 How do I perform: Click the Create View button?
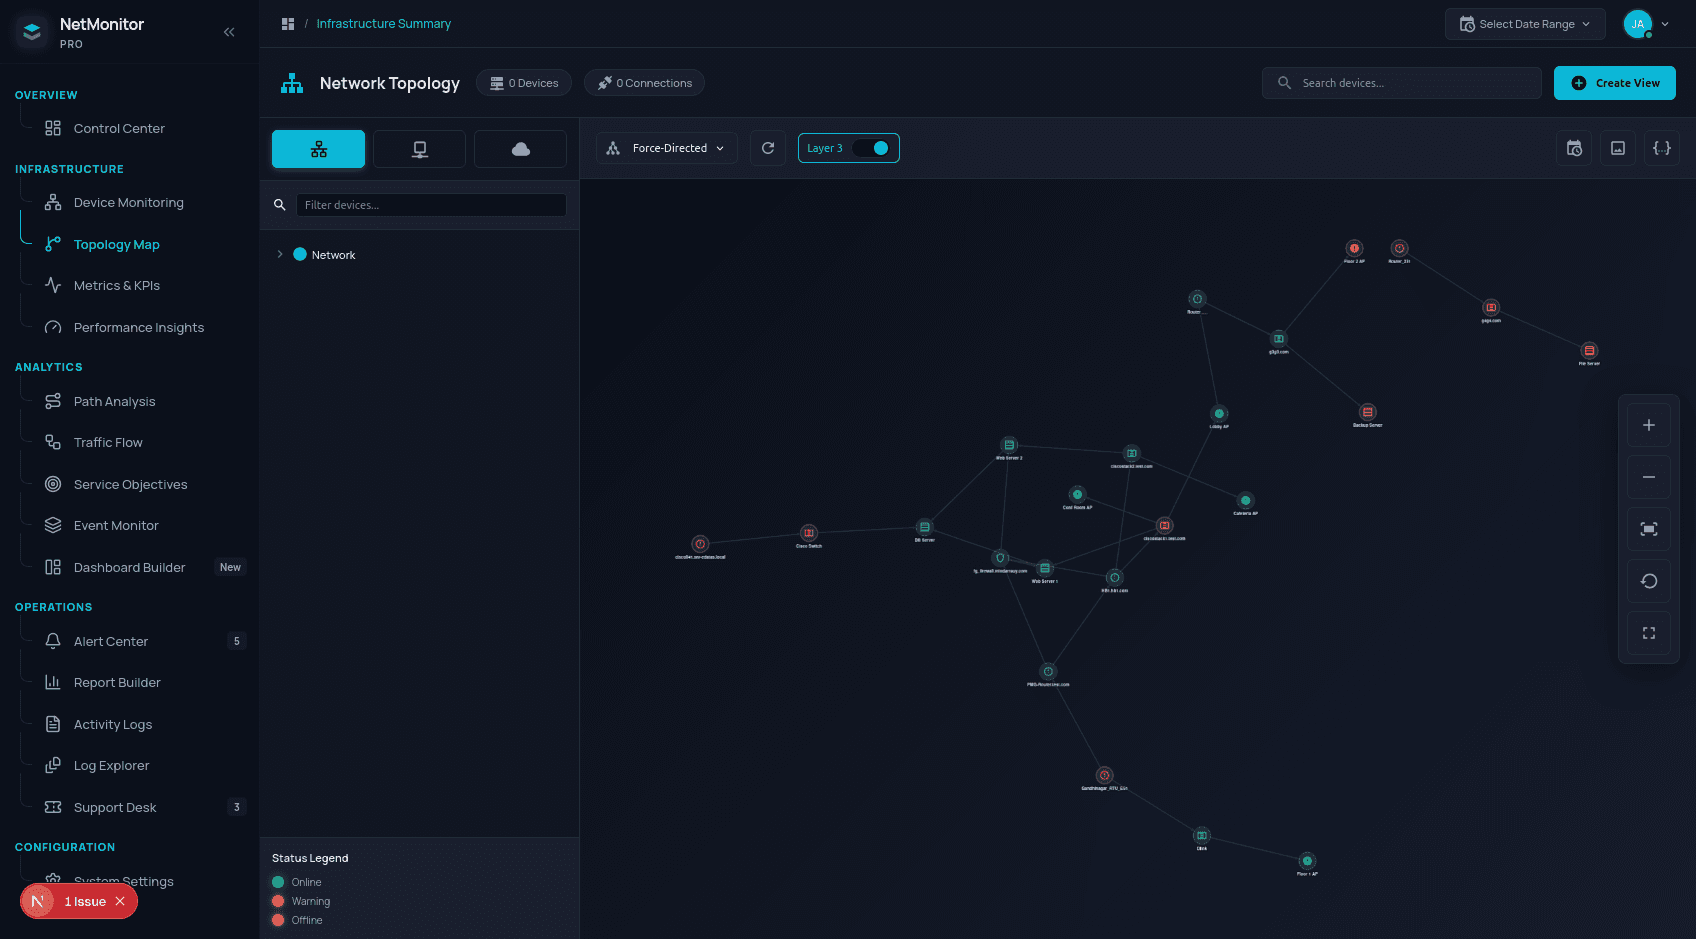tap(1614, 83)
